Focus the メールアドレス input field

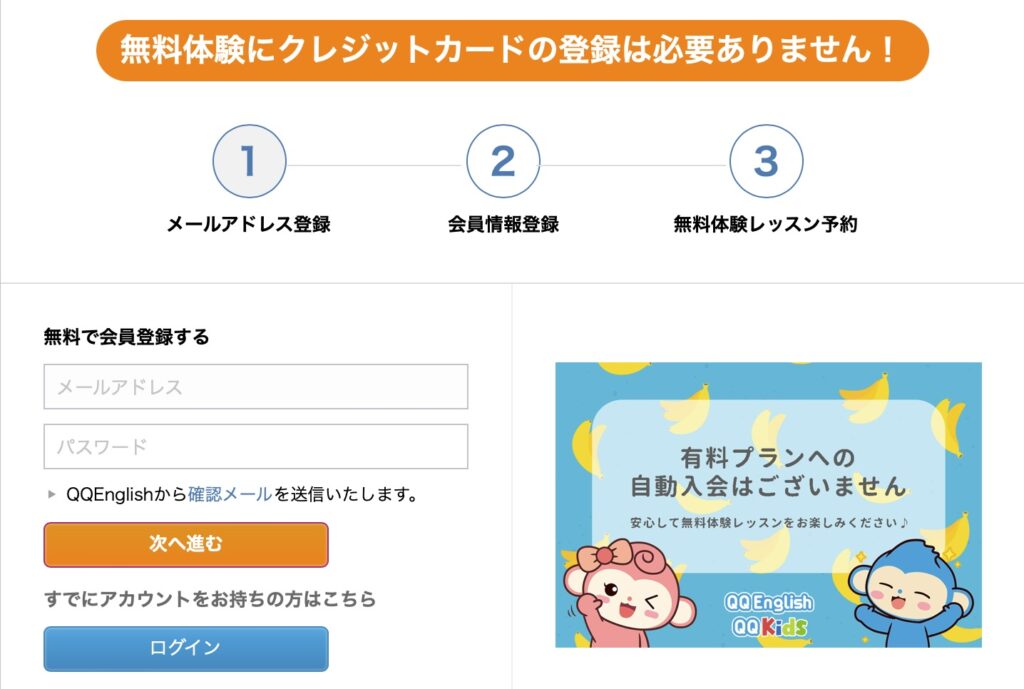(256, 387)
